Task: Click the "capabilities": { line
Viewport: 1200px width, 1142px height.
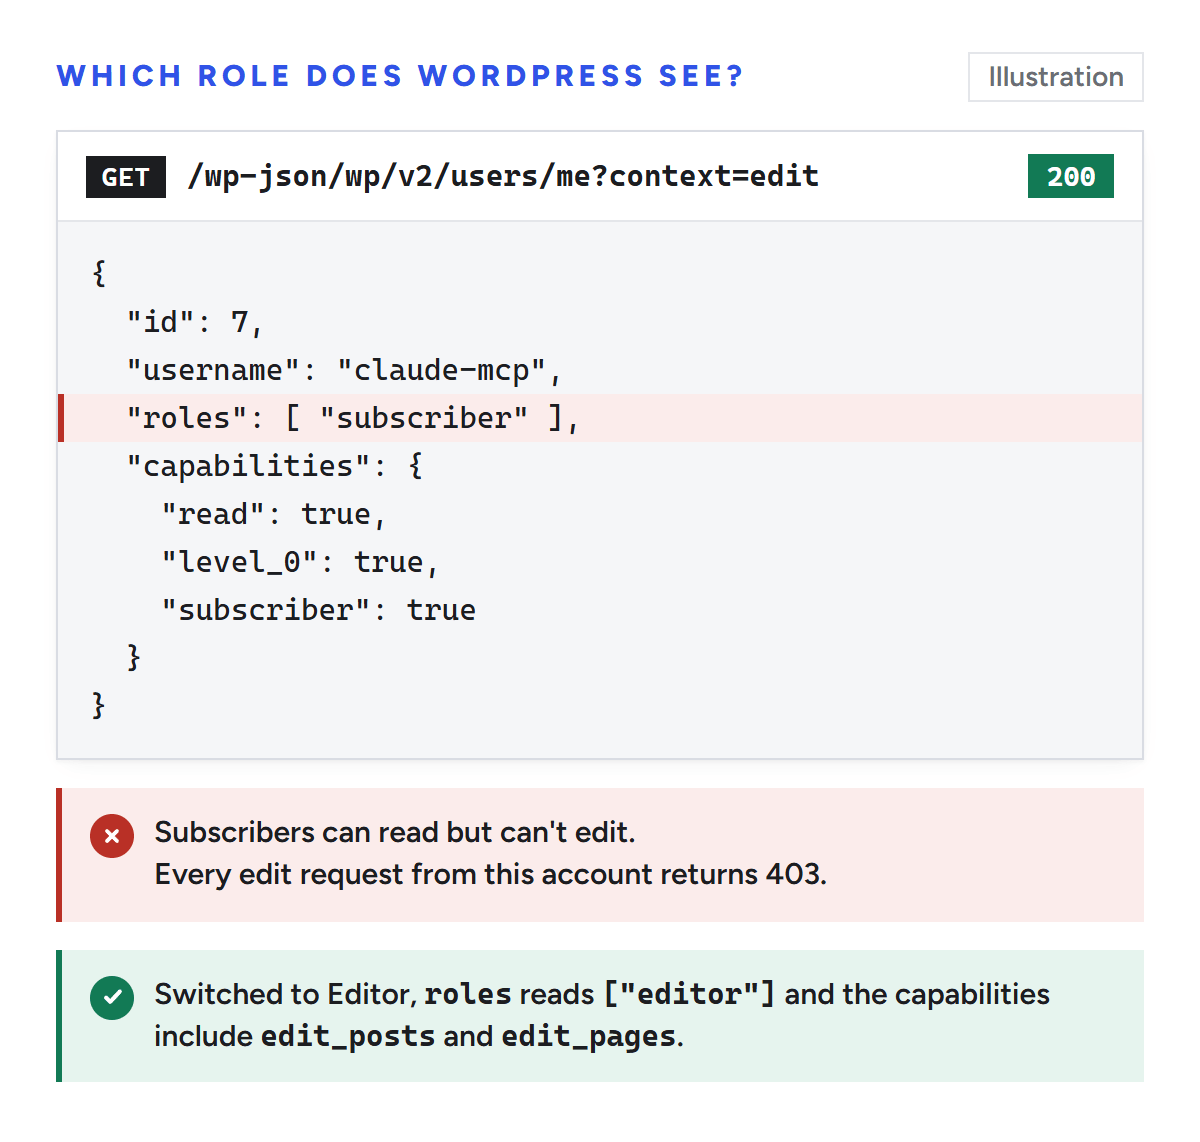Action: tap(275, 466)
